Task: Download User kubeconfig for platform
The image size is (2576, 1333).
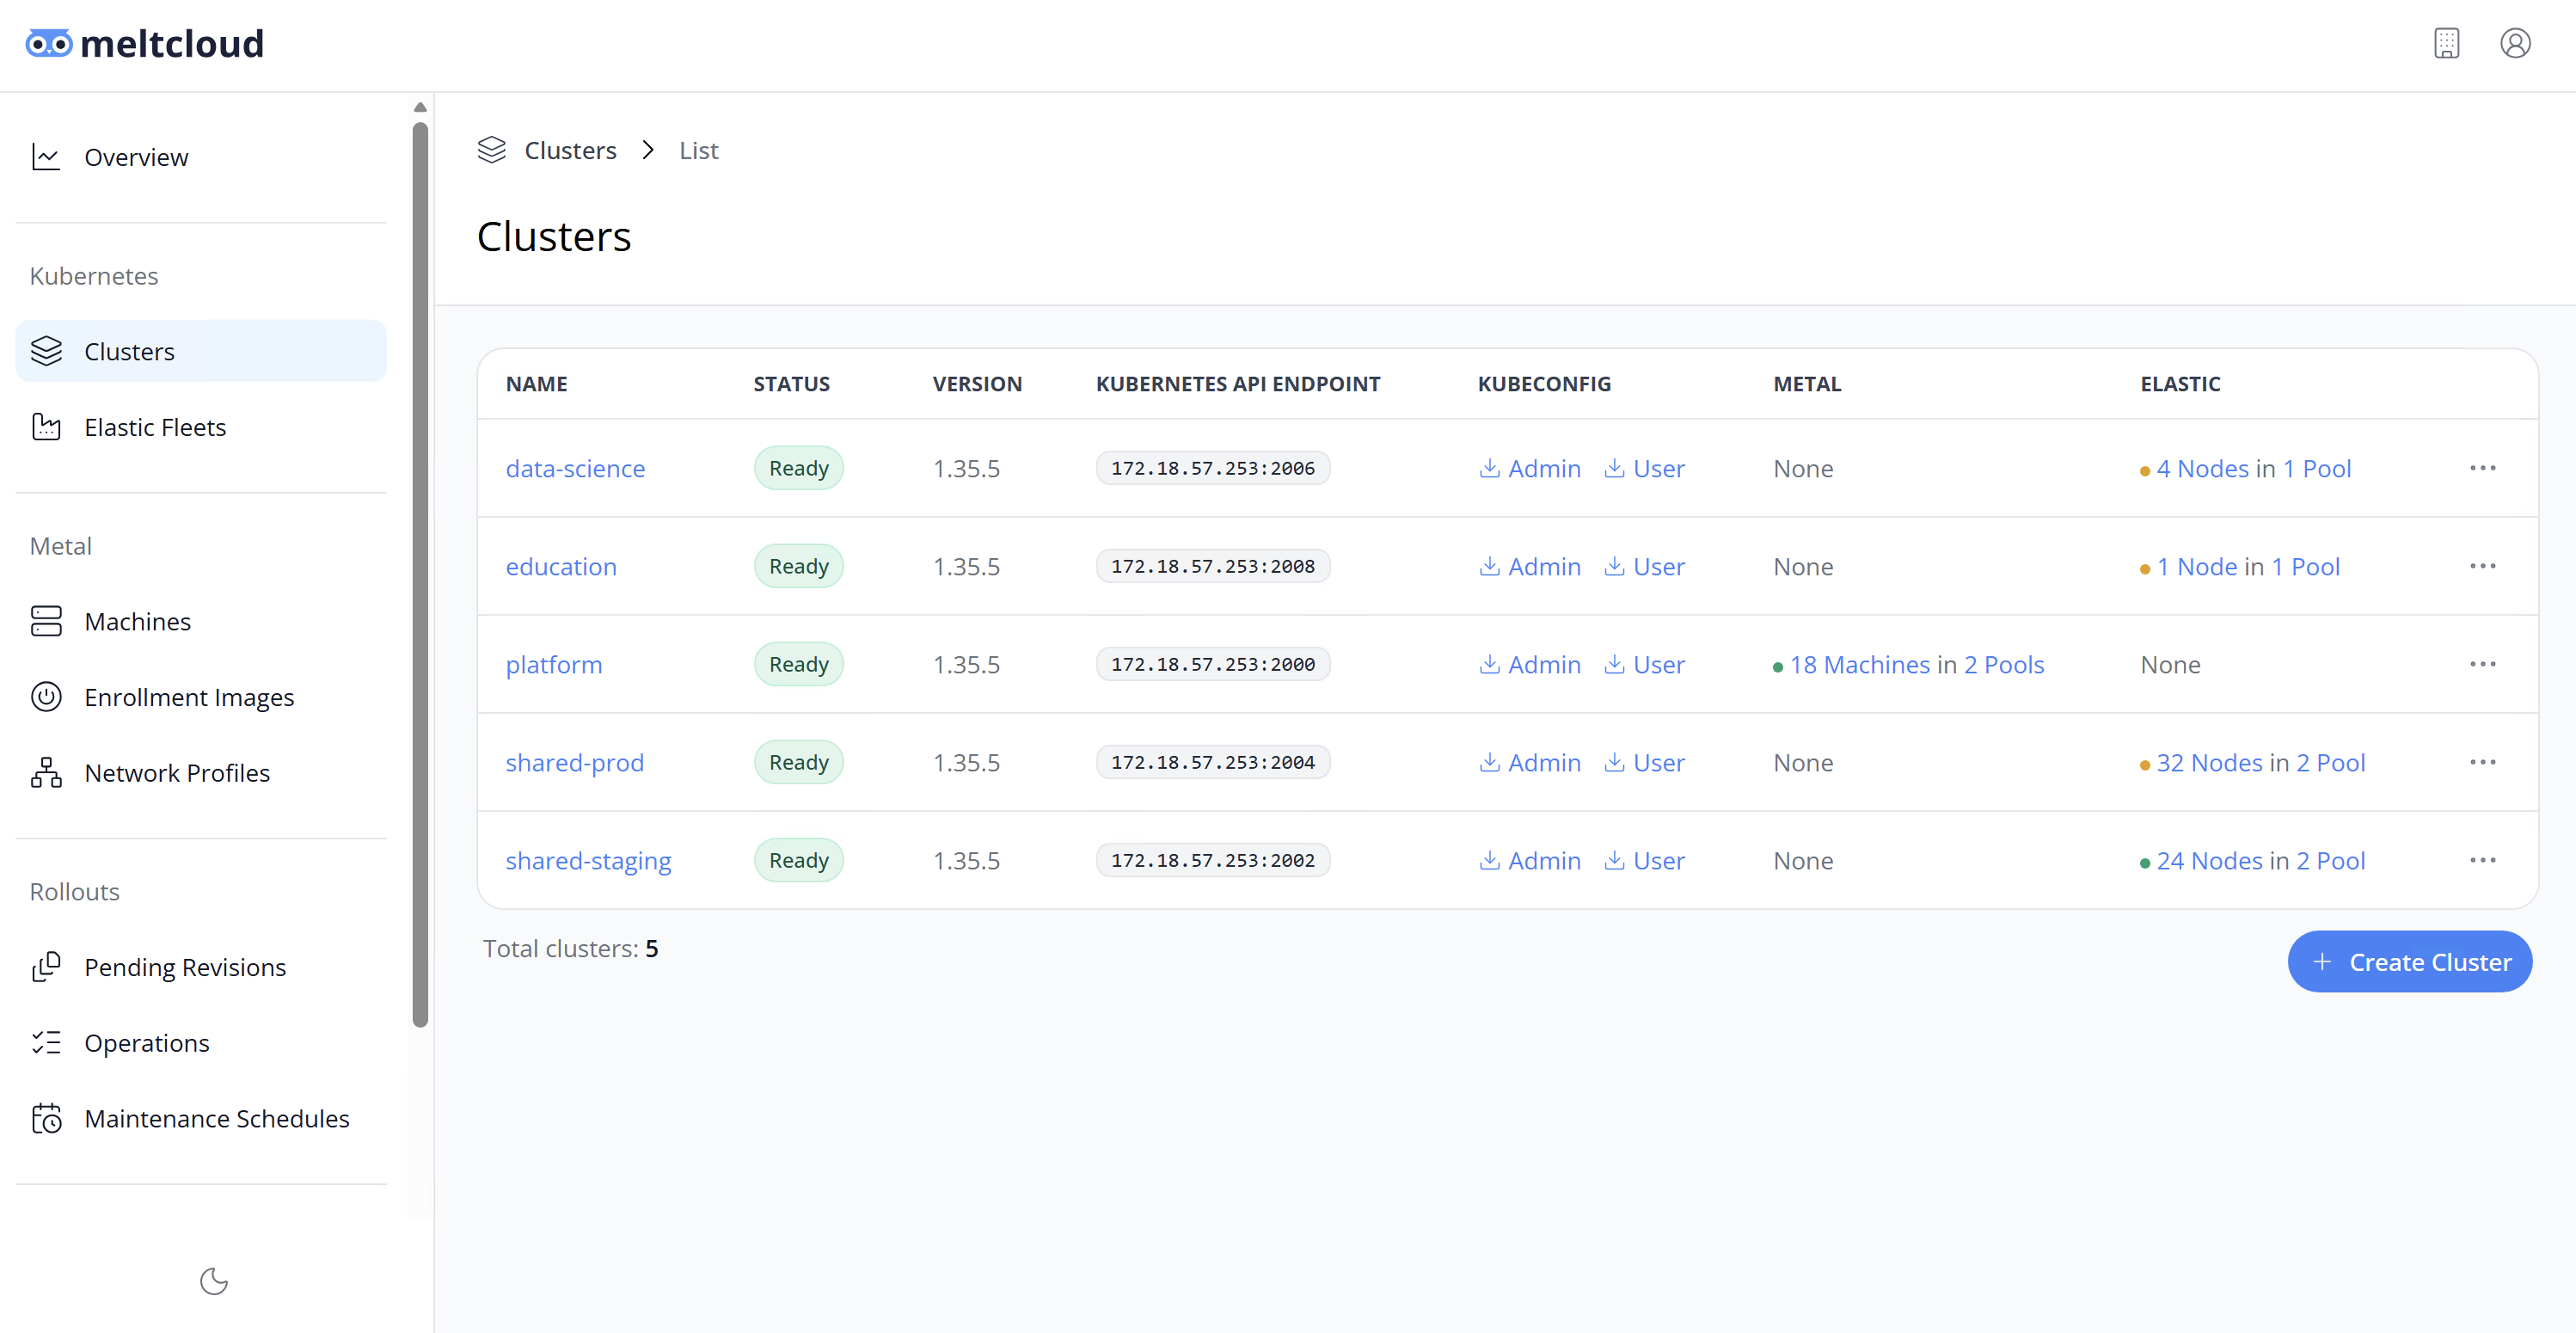Action: point(1645,664)
